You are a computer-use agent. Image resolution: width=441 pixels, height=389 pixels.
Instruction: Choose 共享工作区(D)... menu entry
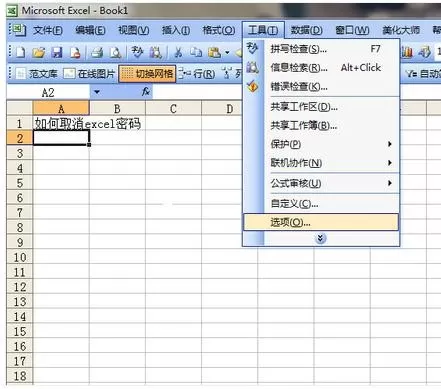(x=321, y=107)
